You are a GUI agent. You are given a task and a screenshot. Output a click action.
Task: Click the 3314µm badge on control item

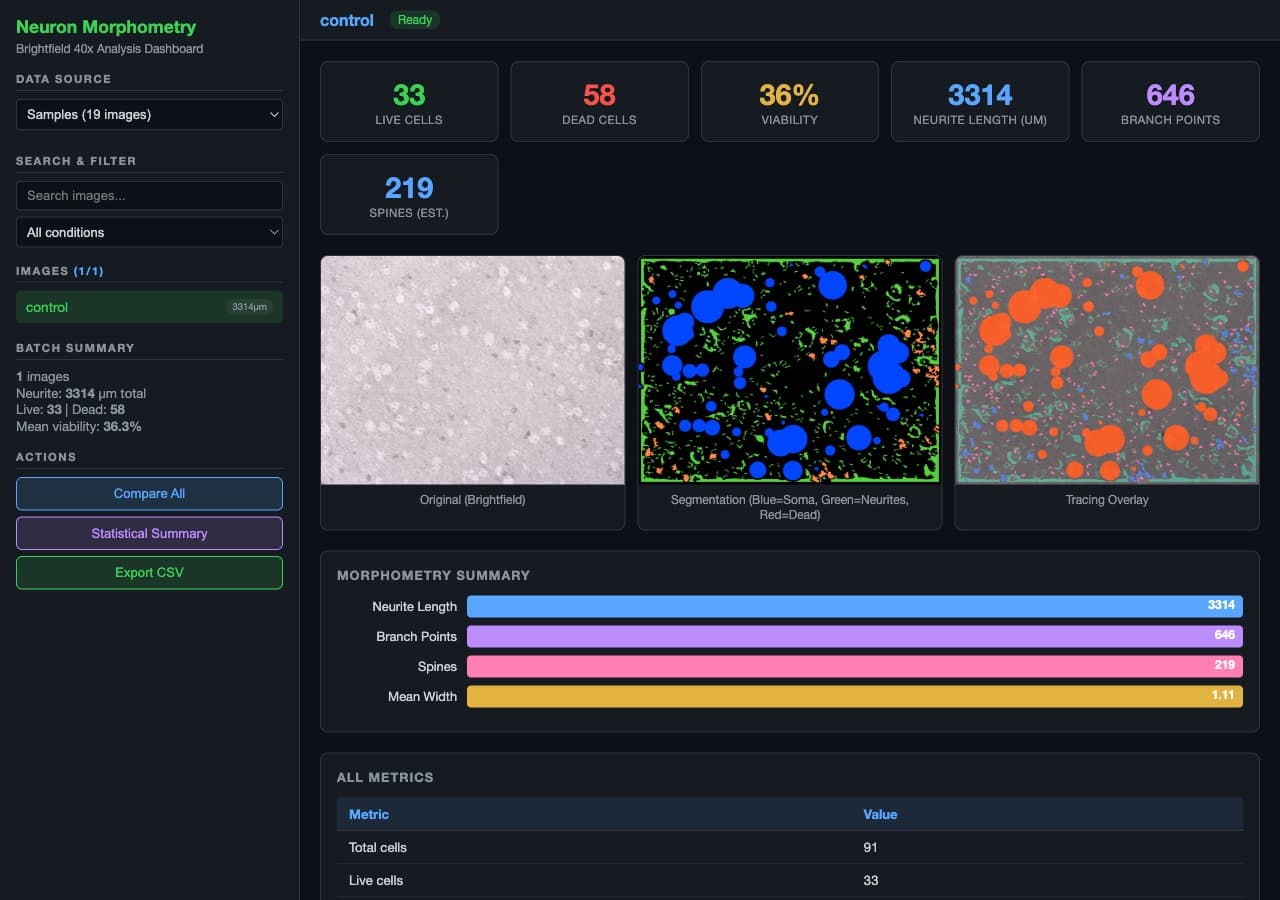tap(249, 307)
